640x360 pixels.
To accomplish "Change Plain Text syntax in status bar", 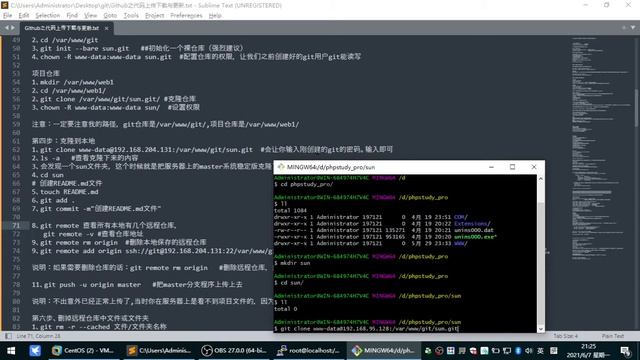I will [613, 336].
